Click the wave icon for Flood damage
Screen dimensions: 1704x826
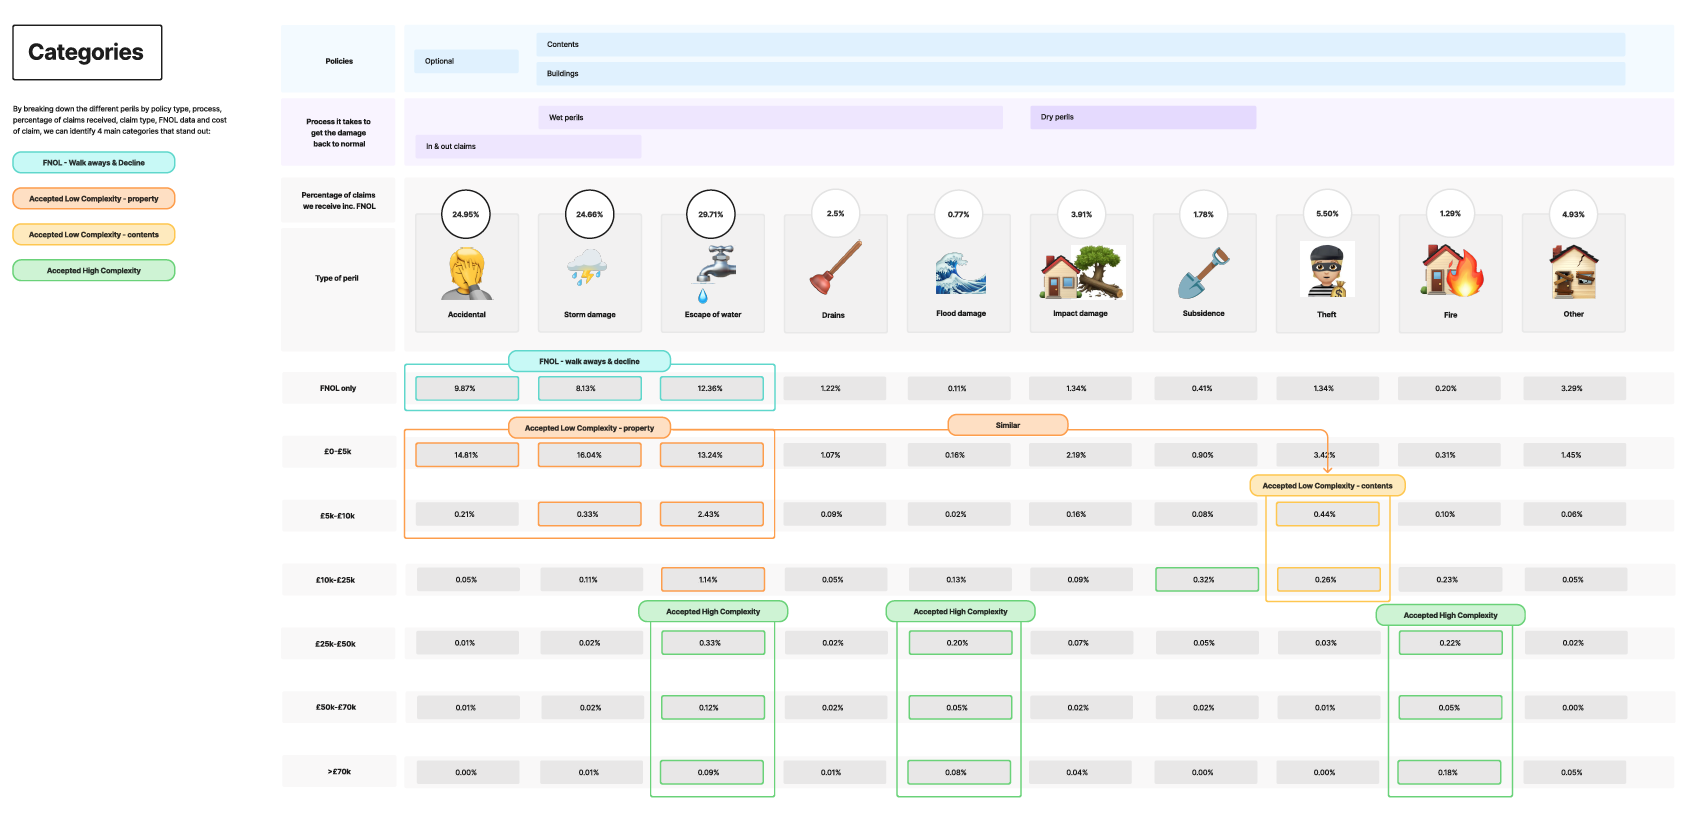961,274
